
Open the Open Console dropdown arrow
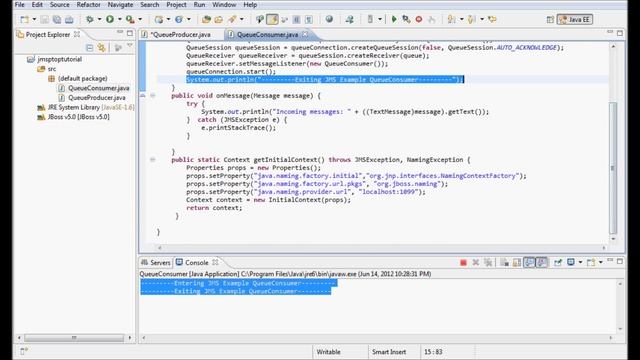[601, 262]
